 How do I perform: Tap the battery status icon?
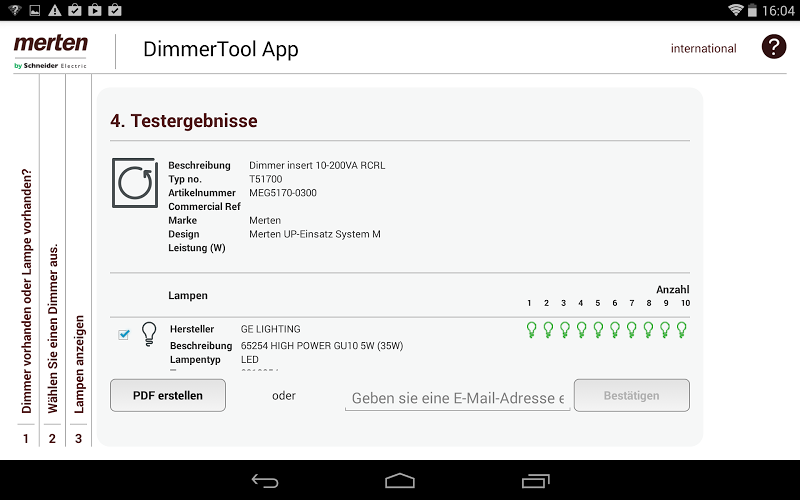click(752, 10)
